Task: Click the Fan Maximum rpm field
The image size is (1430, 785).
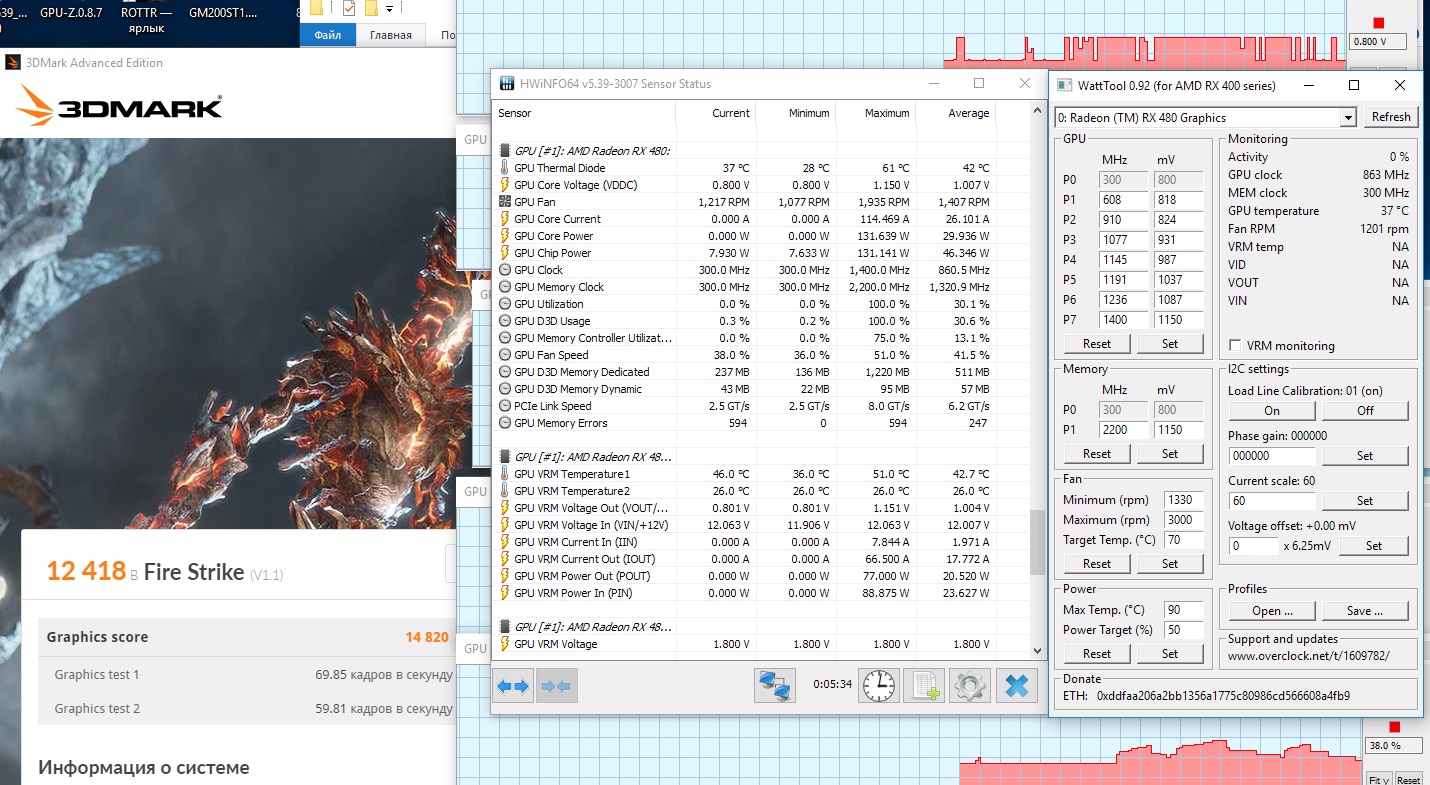Action: coord(1184,520)
